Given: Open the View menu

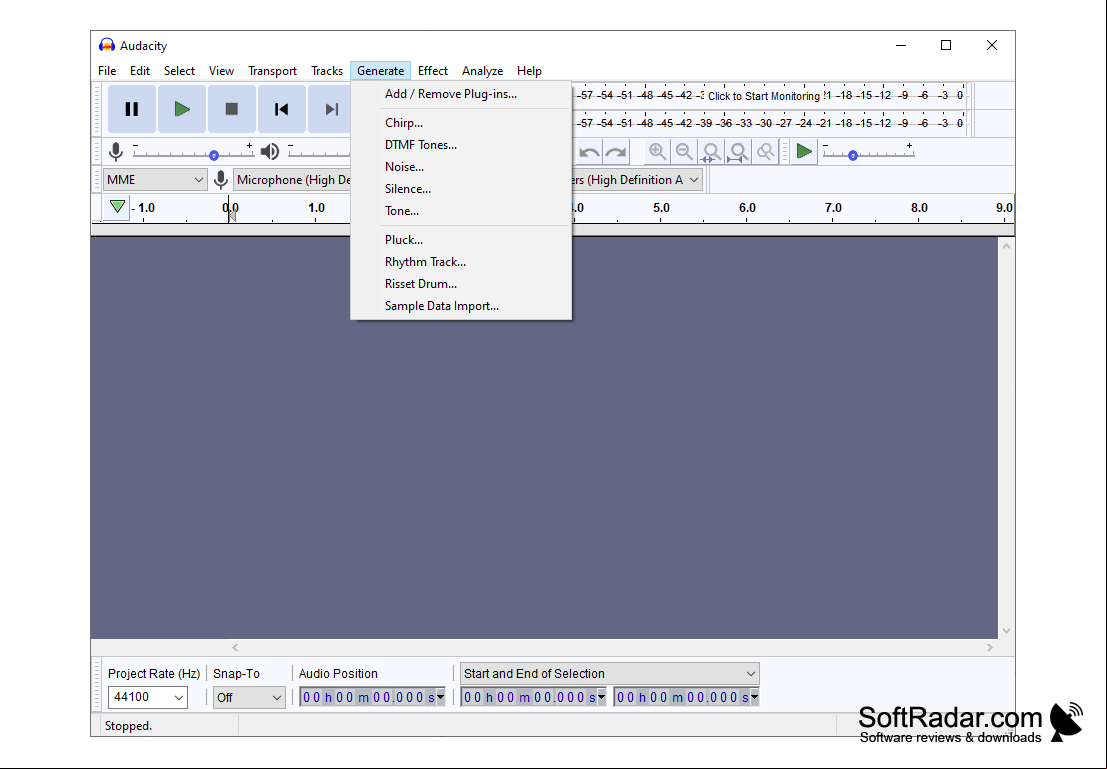Looking at the screenshot, I should (x=221, y=71).
